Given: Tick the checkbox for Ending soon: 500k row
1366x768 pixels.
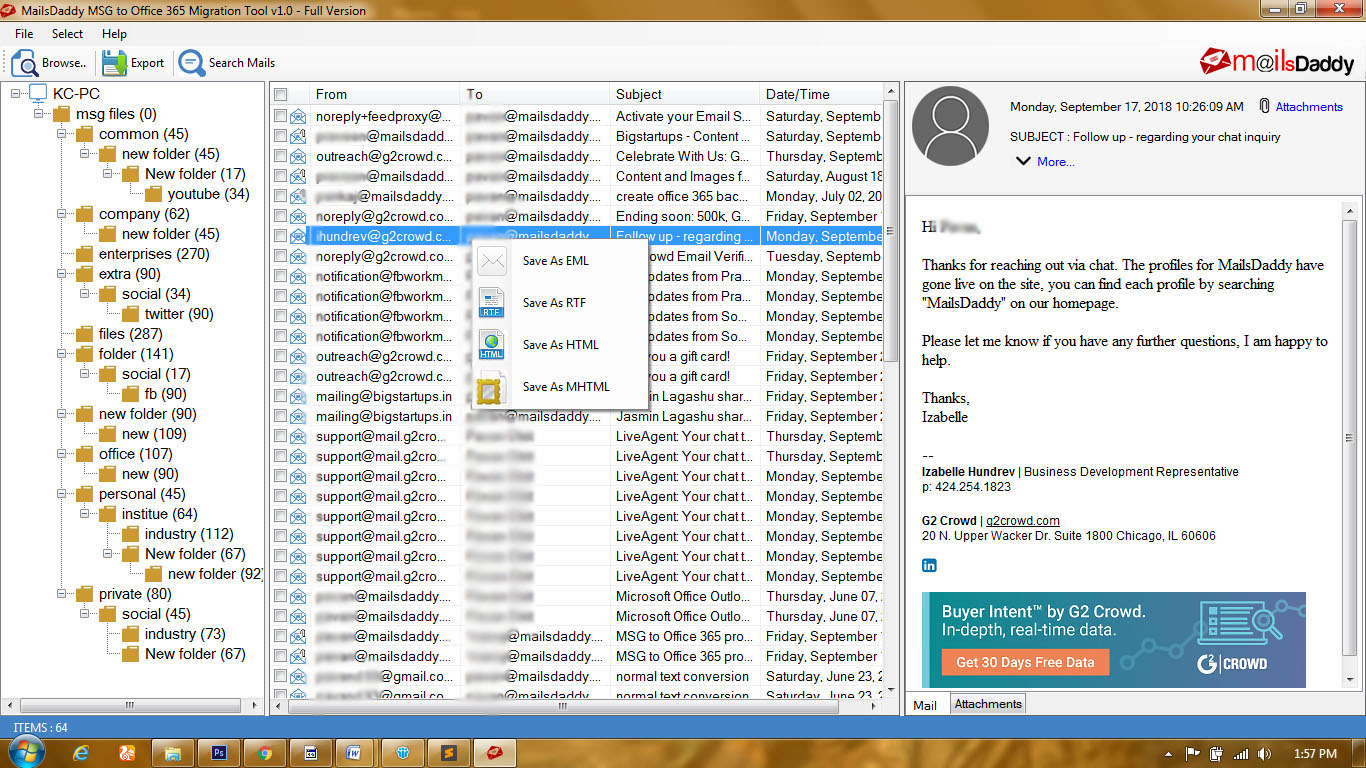Looking at the screenshot, I should tap(281, 216).
